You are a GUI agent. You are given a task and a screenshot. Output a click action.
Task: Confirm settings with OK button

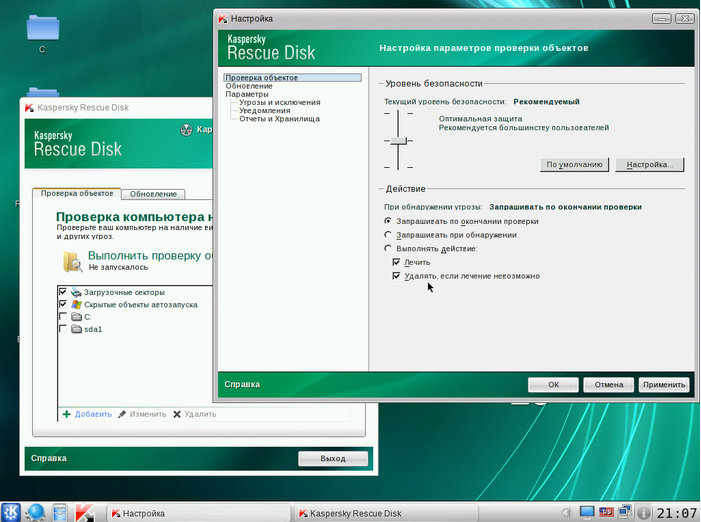553,385
